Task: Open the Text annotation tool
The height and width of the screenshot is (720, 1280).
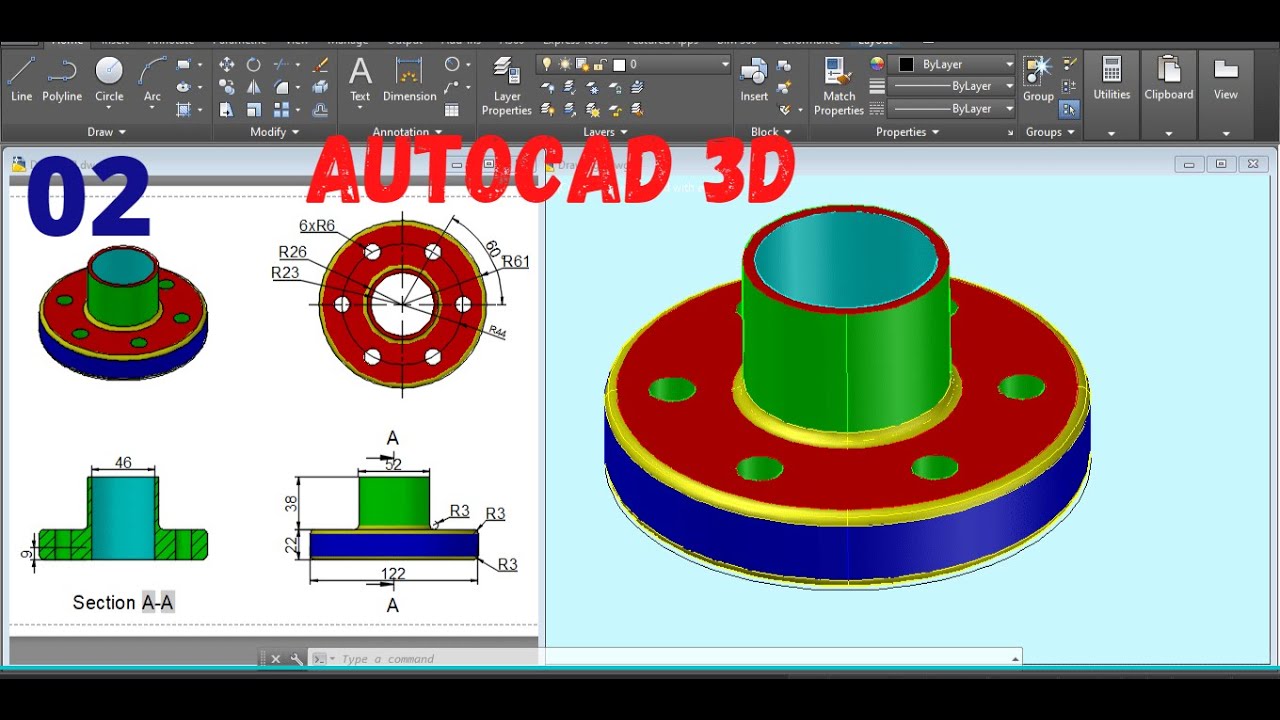Action: [x=360, y=79]
